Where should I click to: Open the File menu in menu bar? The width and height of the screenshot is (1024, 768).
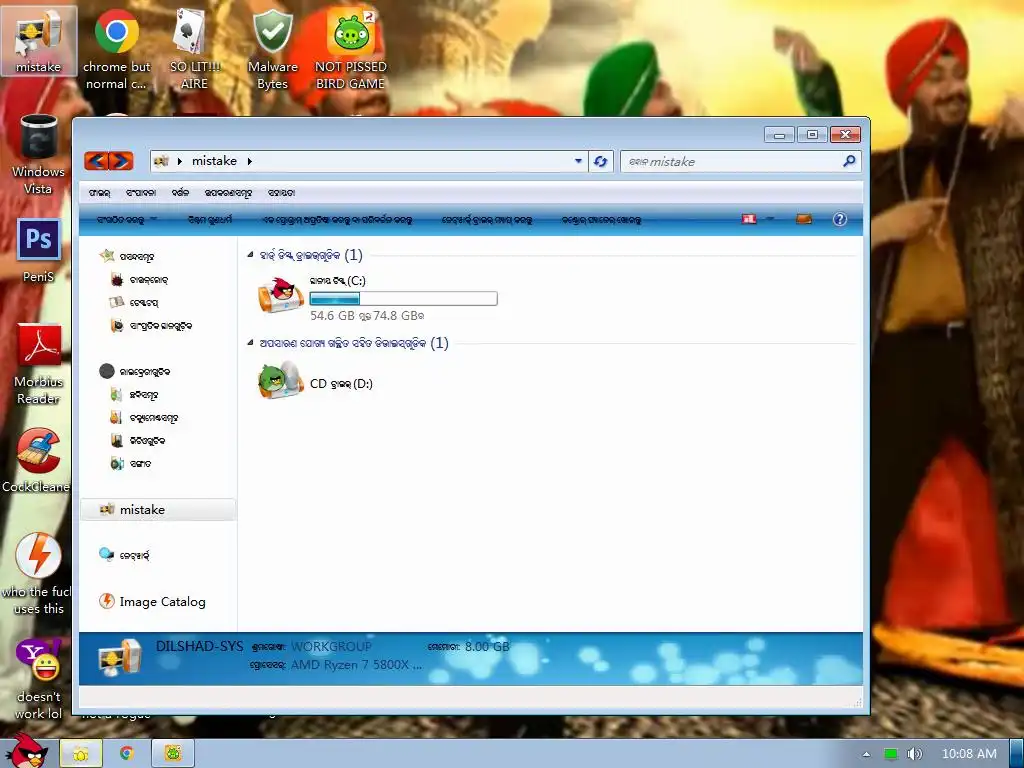(x=100, y=193)
